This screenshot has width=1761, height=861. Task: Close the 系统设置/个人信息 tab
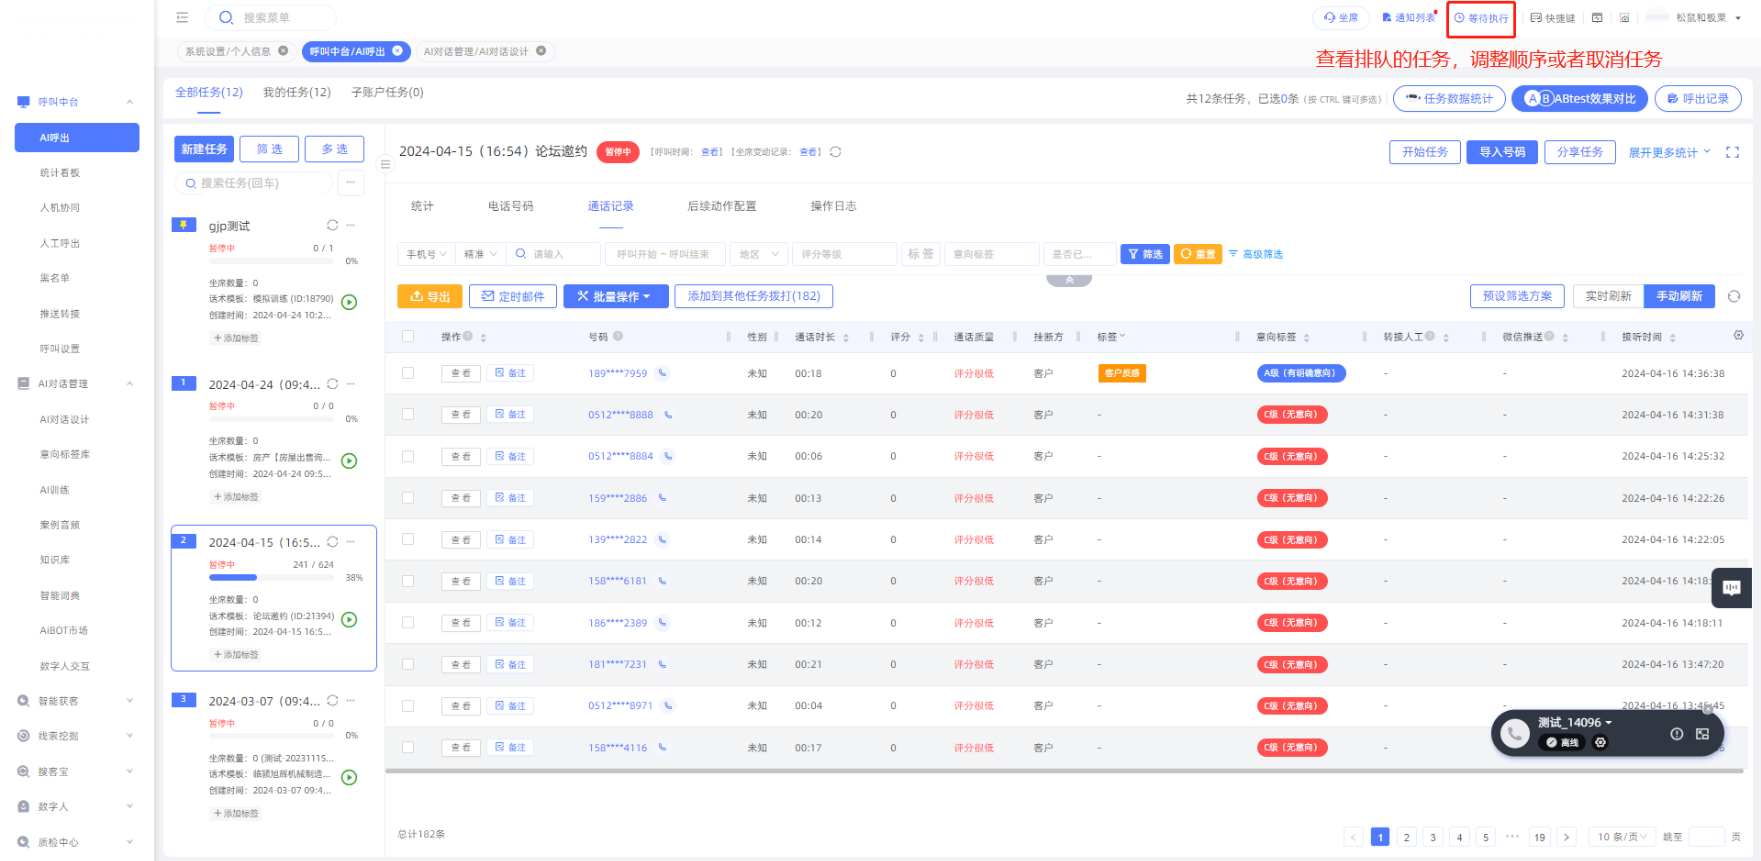[283, 51]
